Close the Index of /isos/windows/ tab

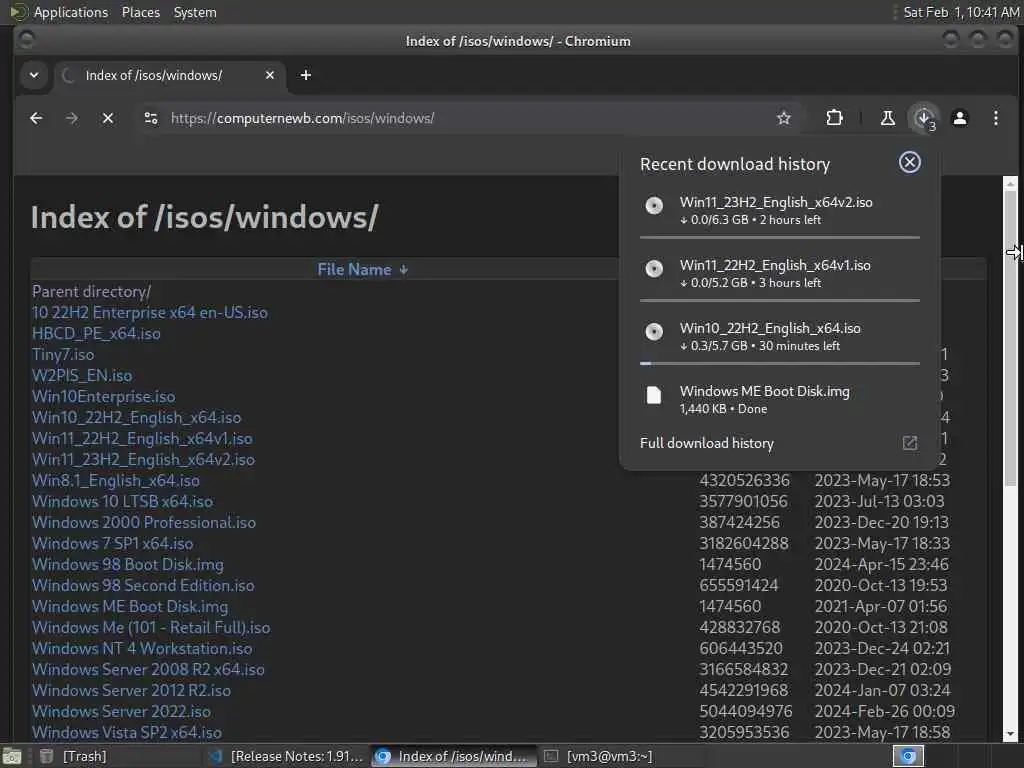[270, 75]
